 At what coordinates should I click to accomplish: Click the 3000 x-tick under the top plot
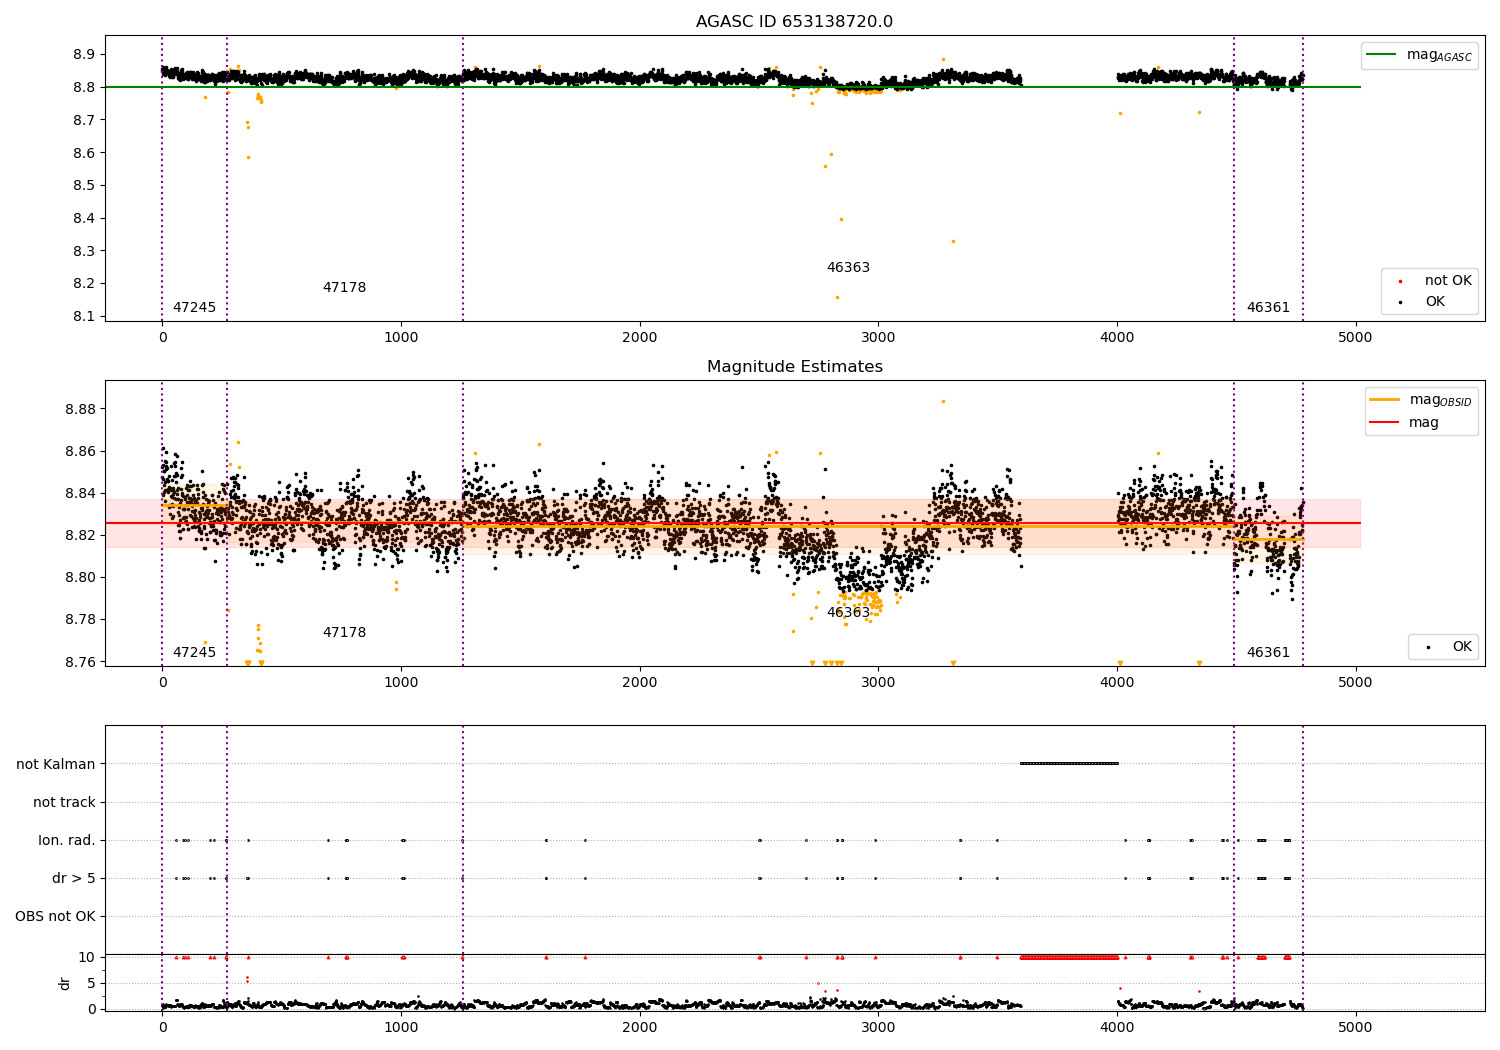pyautogui.click(x=878, y=338)
